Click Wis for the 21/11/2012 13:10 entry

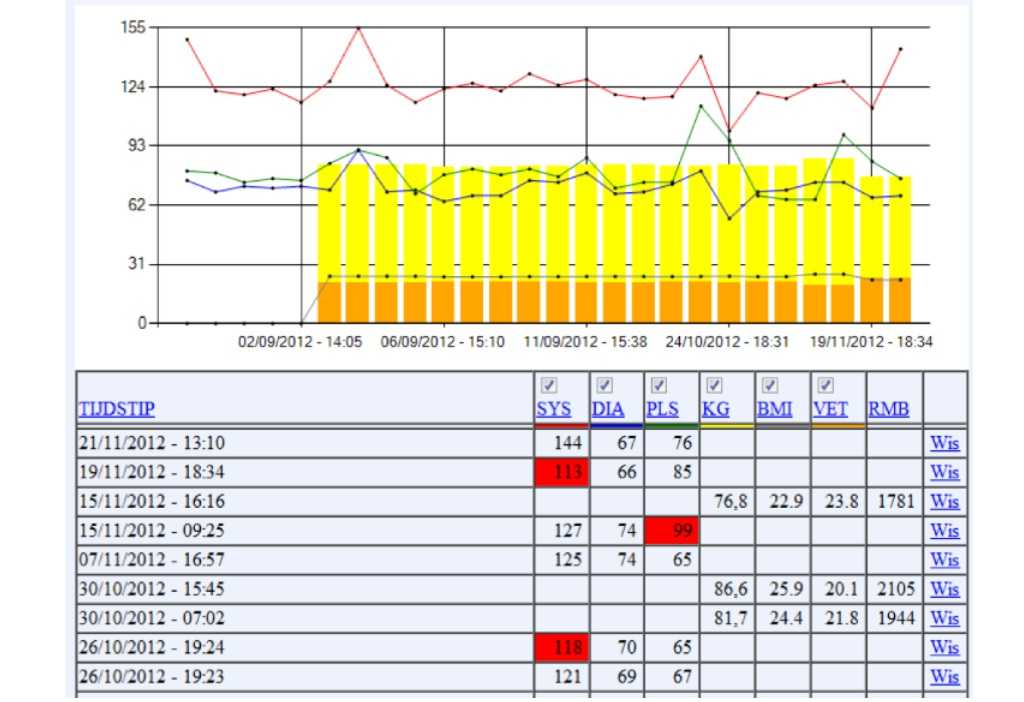point(944,443)
